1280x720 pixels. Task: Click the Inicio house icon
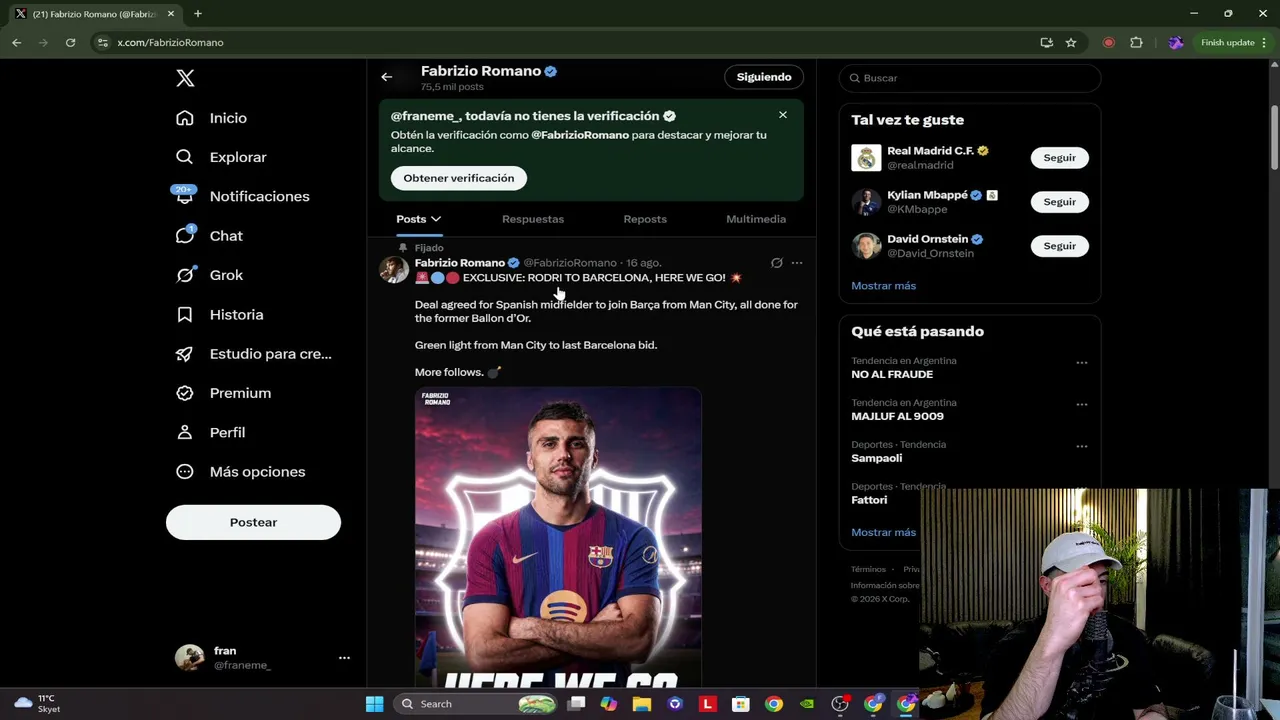point(185,118)
